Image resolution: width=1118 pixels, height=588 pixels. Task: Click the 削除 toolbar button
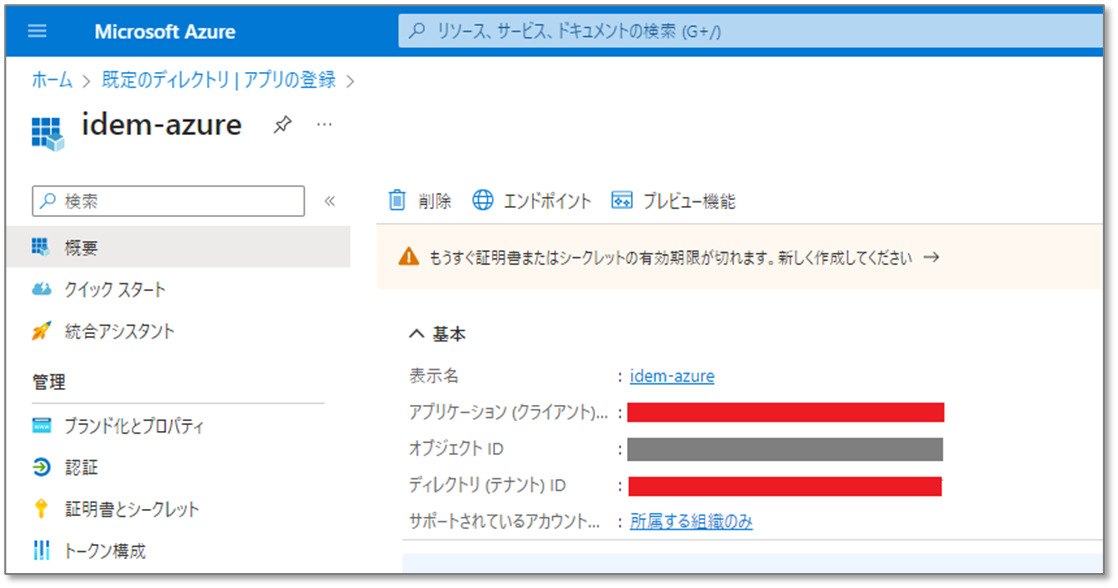click(420, 201)
